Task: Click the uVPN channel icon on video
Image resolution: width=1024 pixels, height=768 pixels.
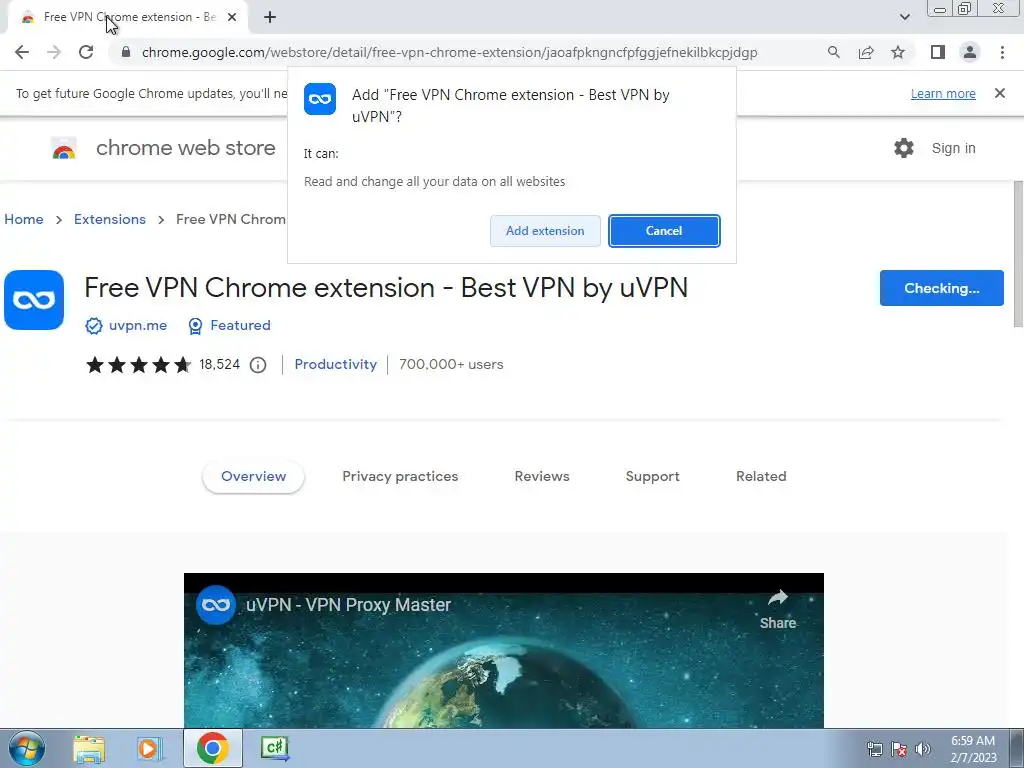Action: (216, 605)
